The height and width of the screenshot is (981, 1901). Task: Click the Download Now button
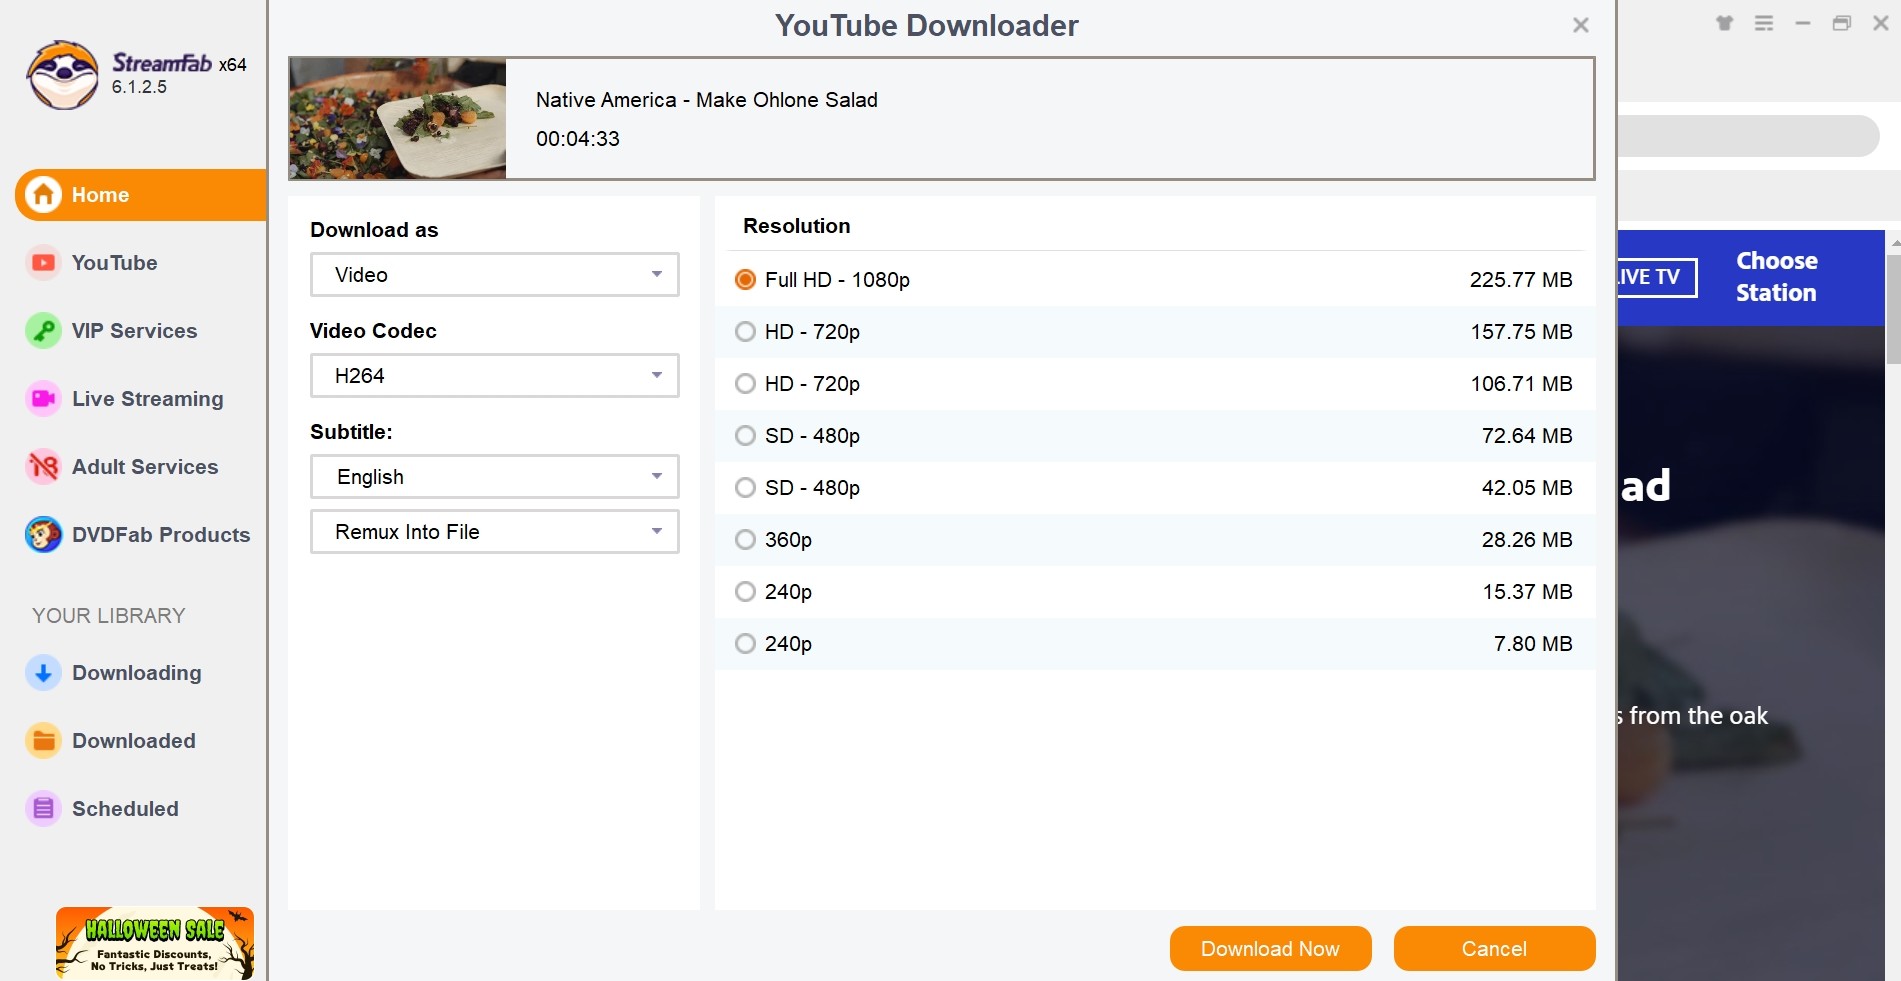(1270, 949)
